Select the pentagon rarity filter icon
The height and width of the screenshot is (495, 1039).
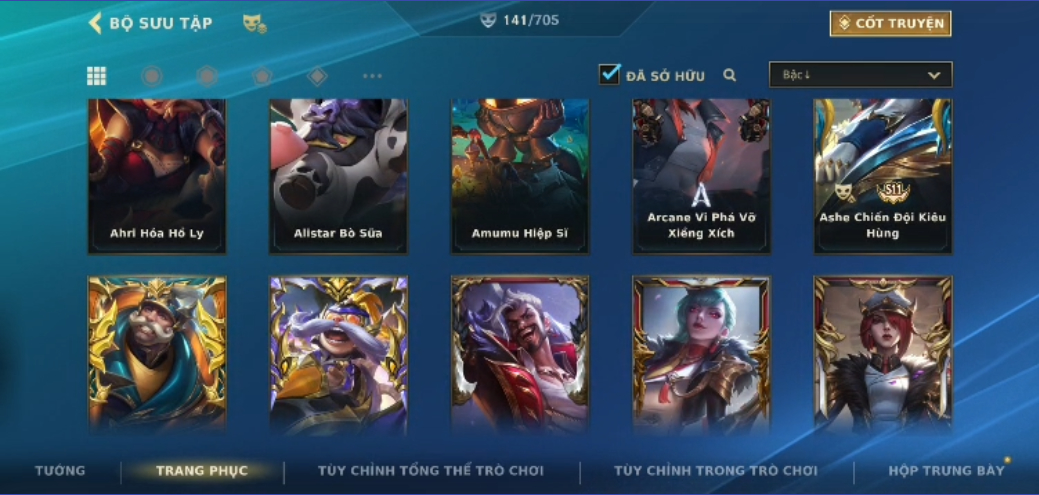click(262, 76)
